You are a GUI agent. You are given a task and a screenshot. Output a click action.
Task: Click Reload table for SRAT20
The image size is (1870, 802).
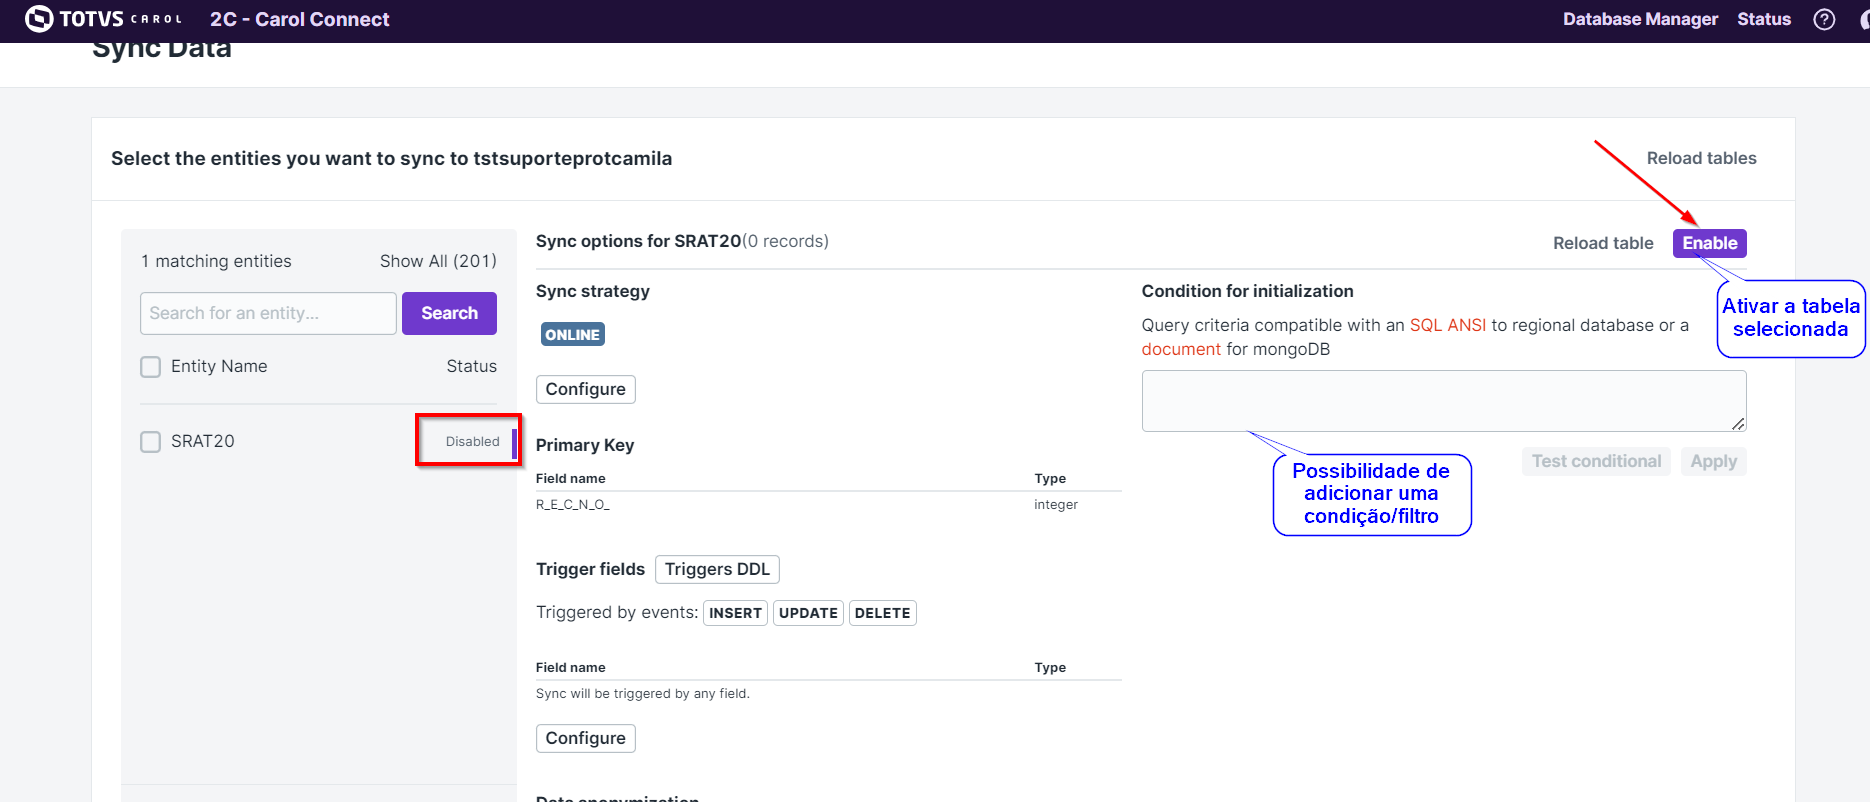pyautogui.click(x=1602, y=243)
